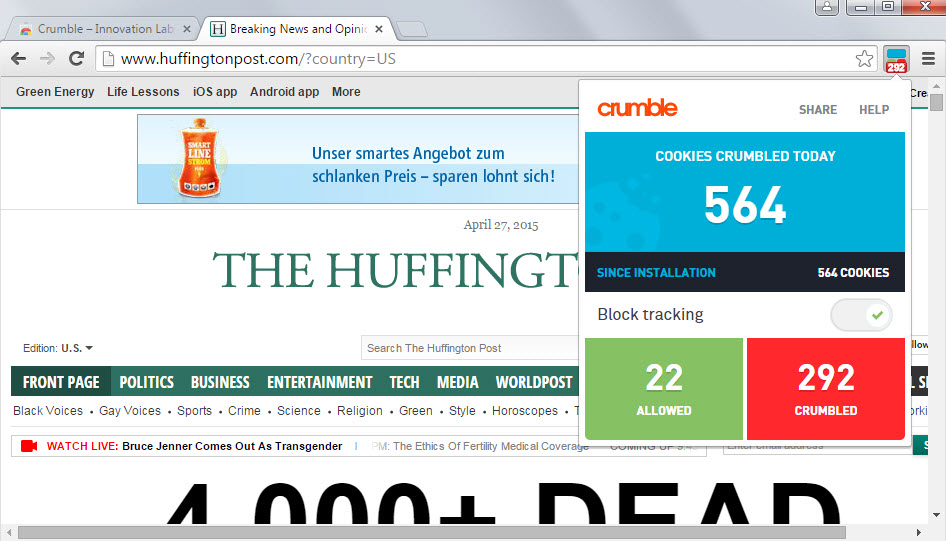Switch to Crumble – Innovation Lab tab

coord(104,29)
